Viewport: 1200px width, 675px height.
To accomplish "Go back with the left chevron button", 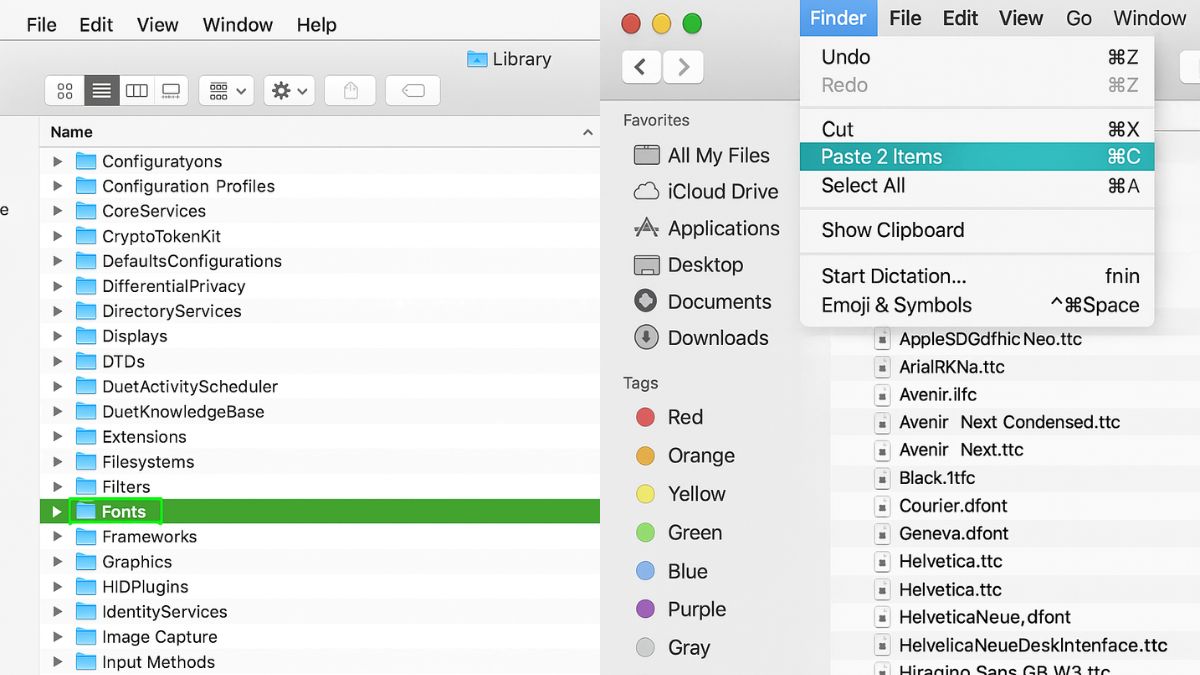I will tap(641, 67).
